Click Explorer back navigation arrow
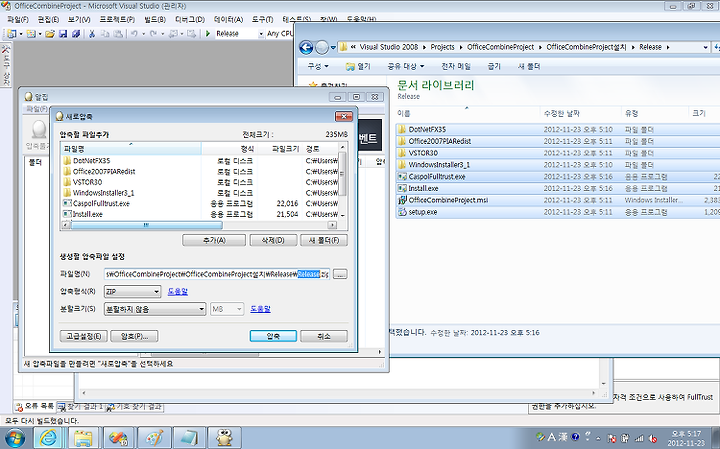The width and height of the screenshot is (720, 449). (x=306, y=47)
